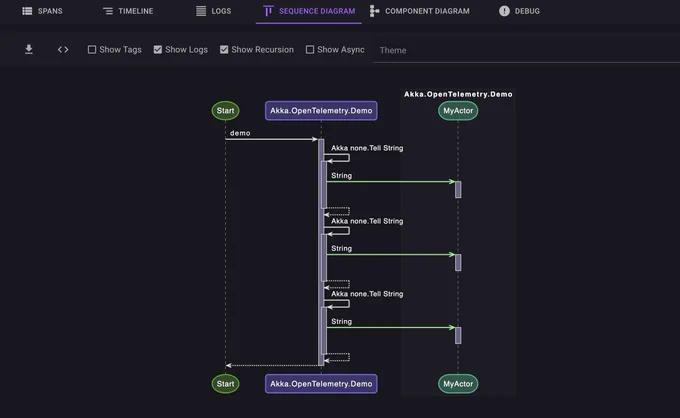The image size is (680, 418).
Task: Click the Akka.OpenTelemetry.Demo group title above MyActor
Action: [x=458, y=94]
